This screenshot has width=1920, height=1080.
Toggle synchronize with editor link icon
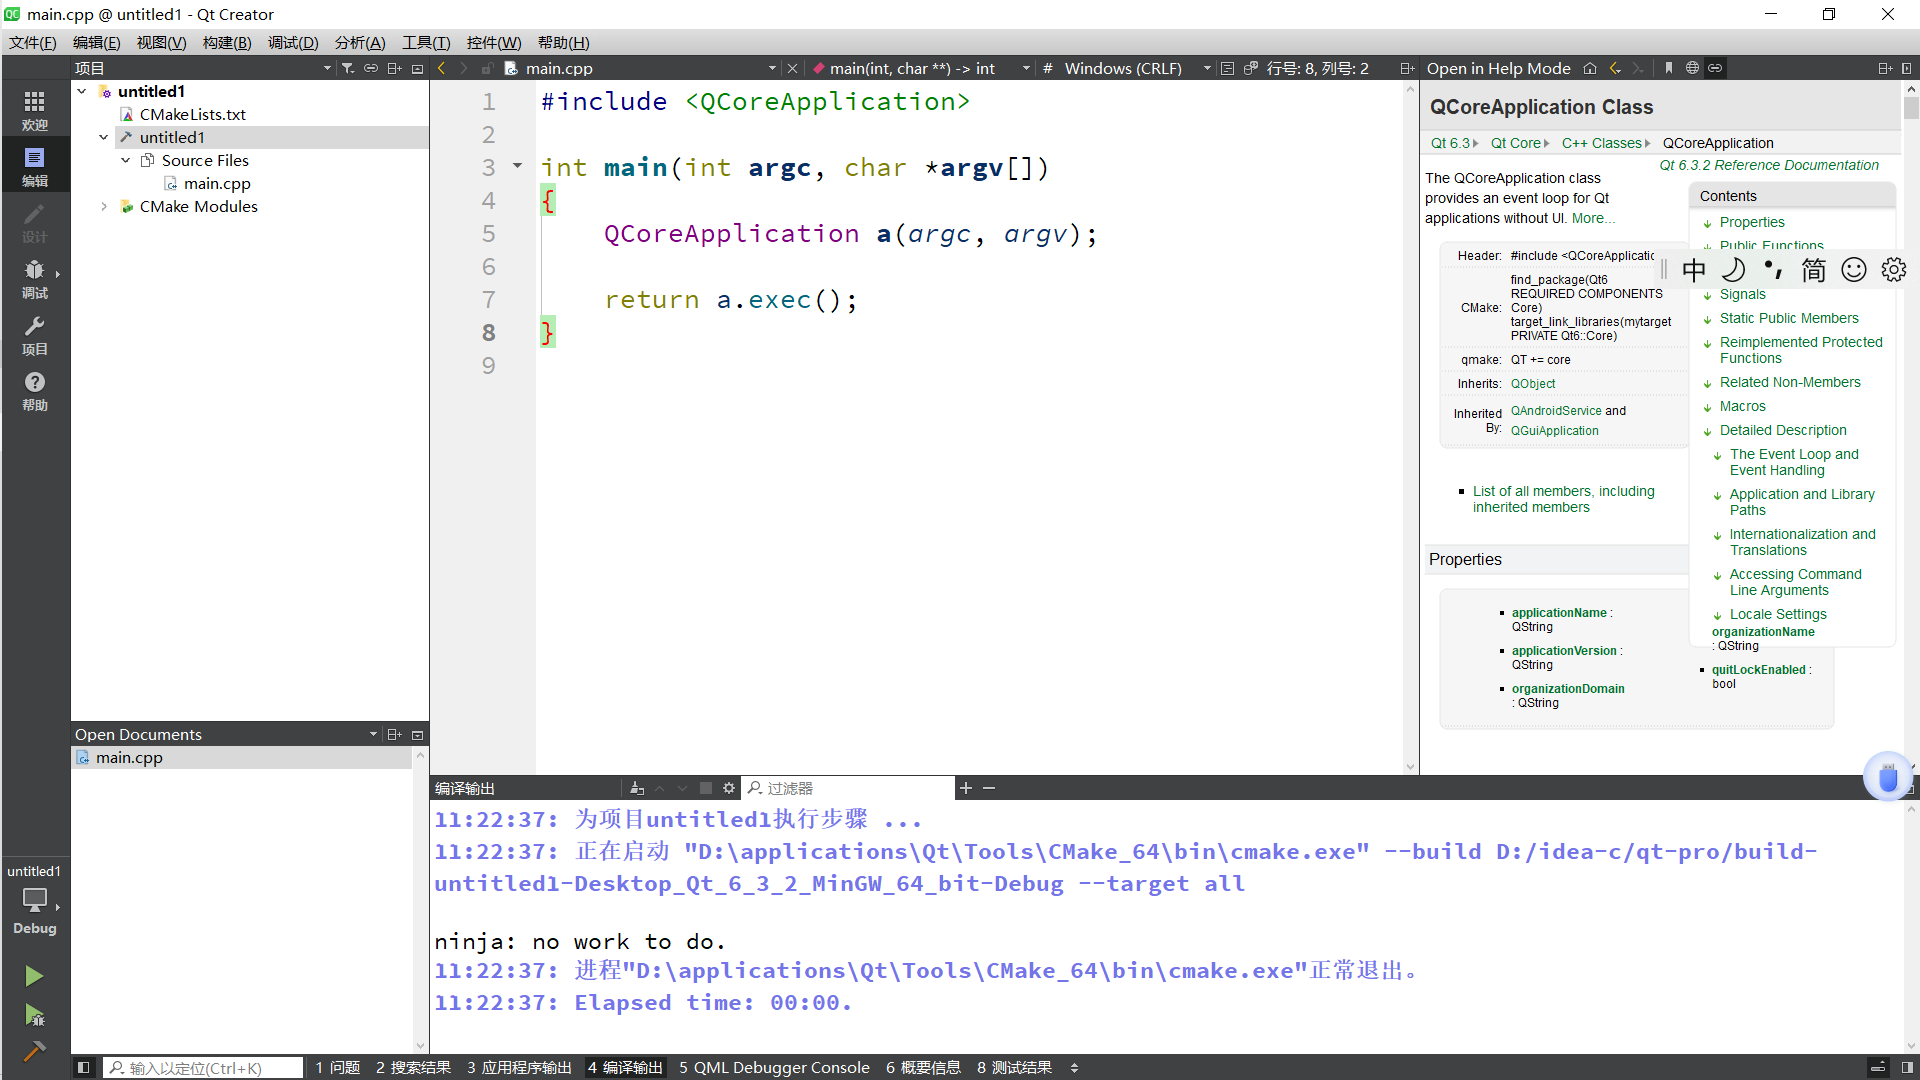pyautogui.click(x=371, y=68)
